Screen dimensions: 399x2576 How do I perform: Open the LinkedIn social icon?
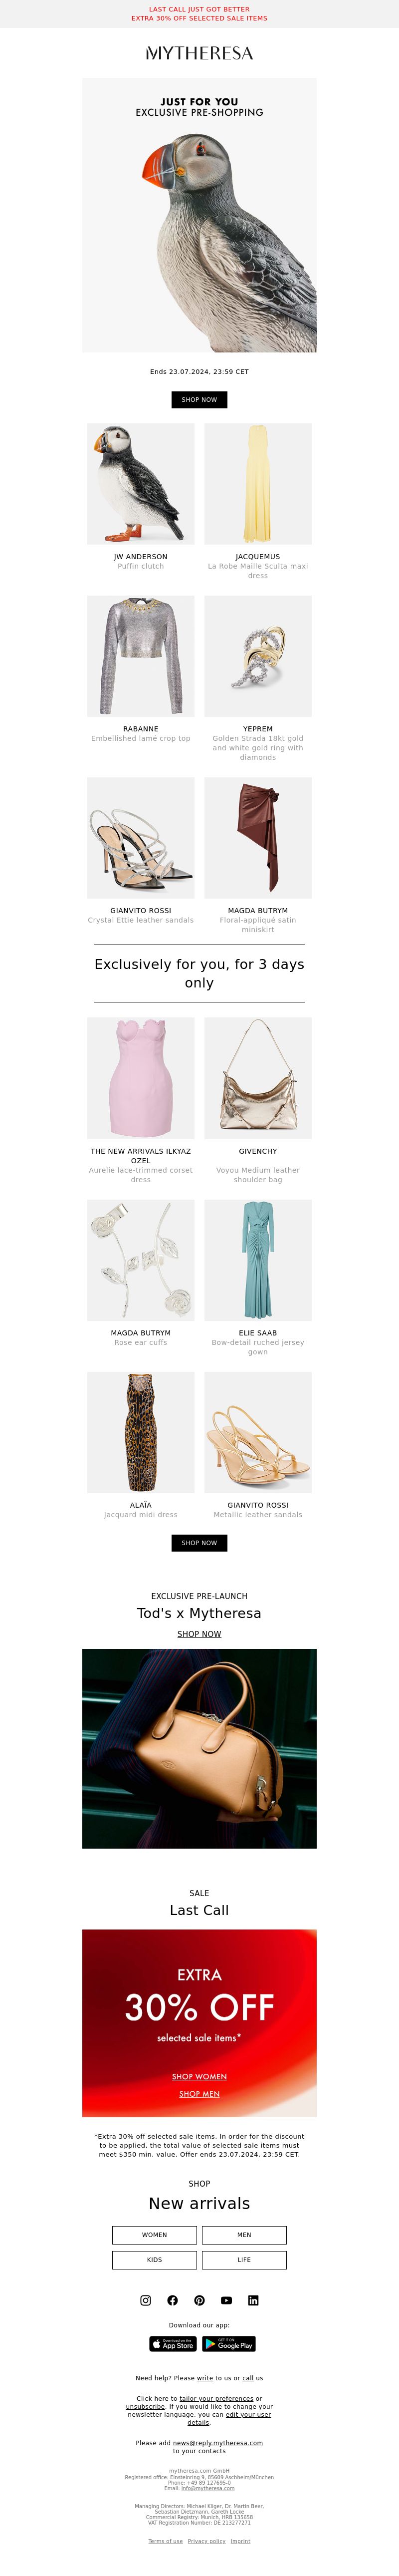[253, 2300]
